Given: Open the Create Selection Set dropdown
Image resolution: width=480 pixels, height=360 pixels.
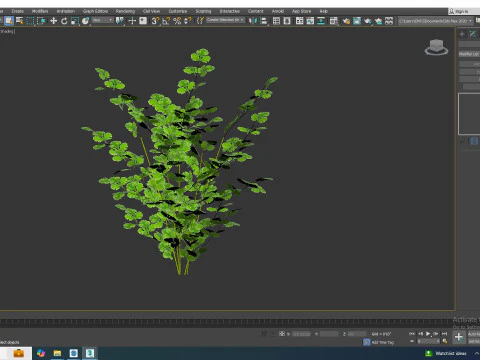Looking at the screenshot, I should click(225, 20).
